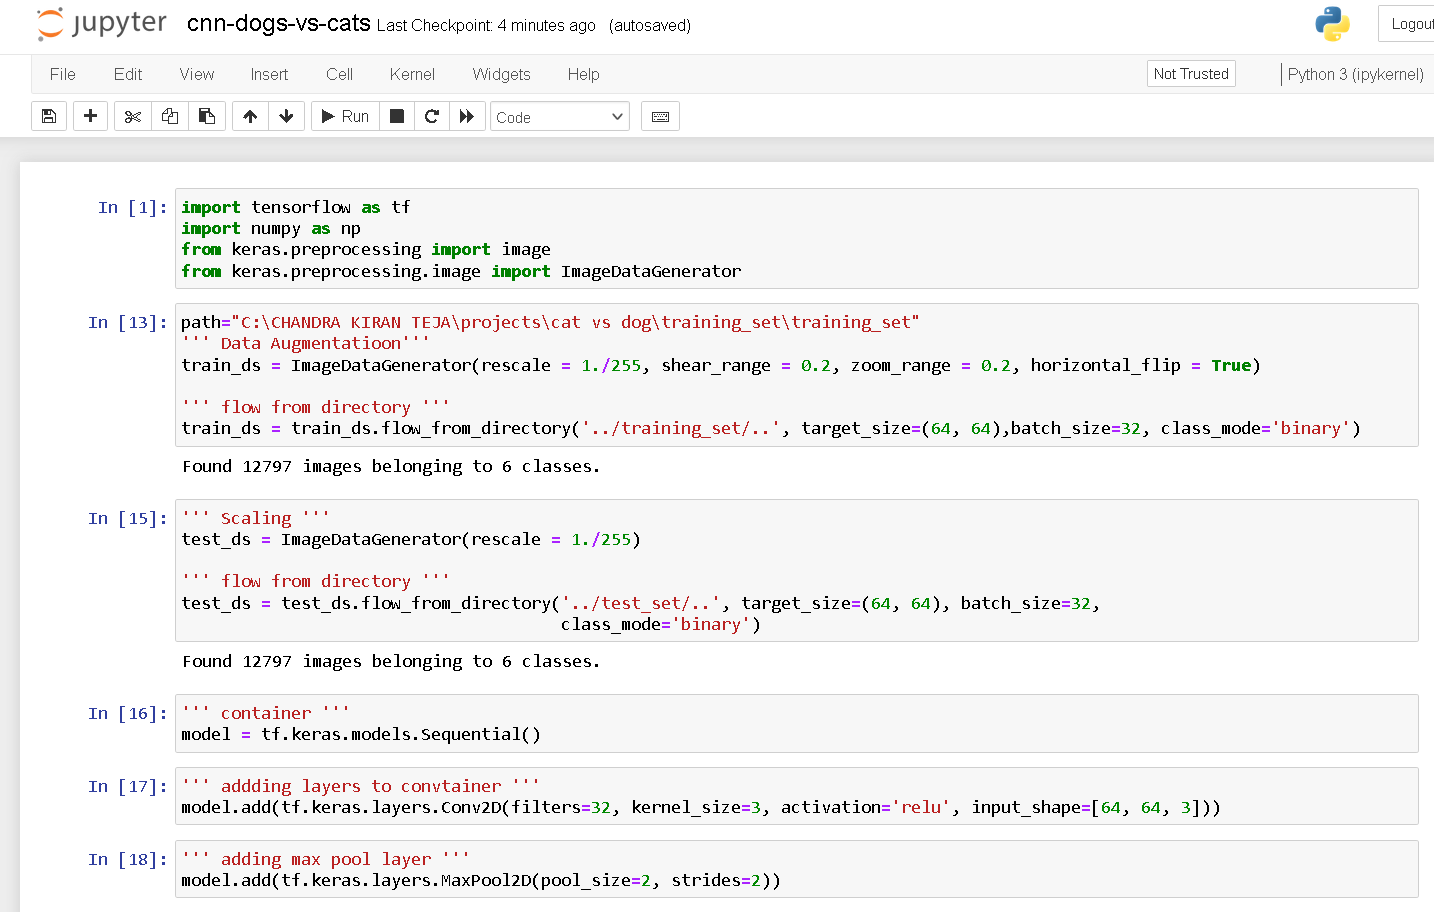Select the Sequential container cell In [16]
Image resolution: width=1434 pixels, height=912 pixels.
(797, 723)
